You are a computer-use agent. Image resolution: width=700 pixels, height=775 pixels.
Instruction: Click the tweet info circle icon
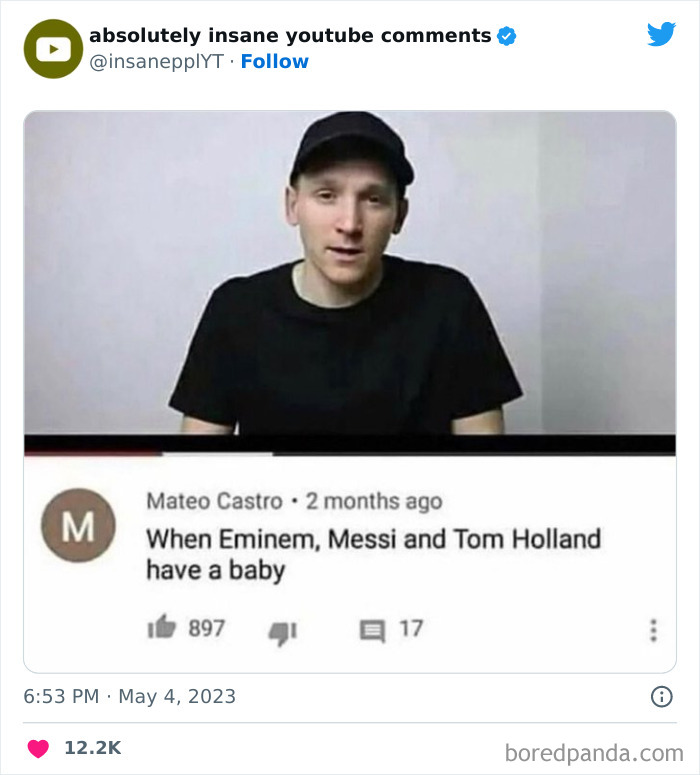point(661,697)
